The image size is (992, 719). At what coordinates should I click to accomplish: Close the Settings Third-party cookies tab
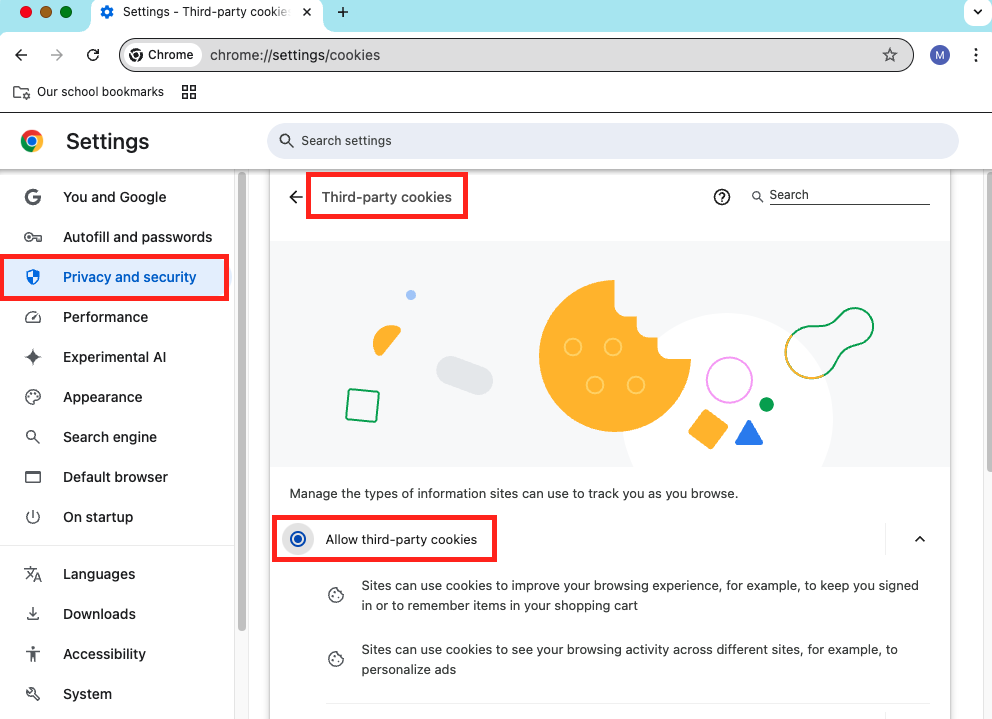click(x=307, y=12)
